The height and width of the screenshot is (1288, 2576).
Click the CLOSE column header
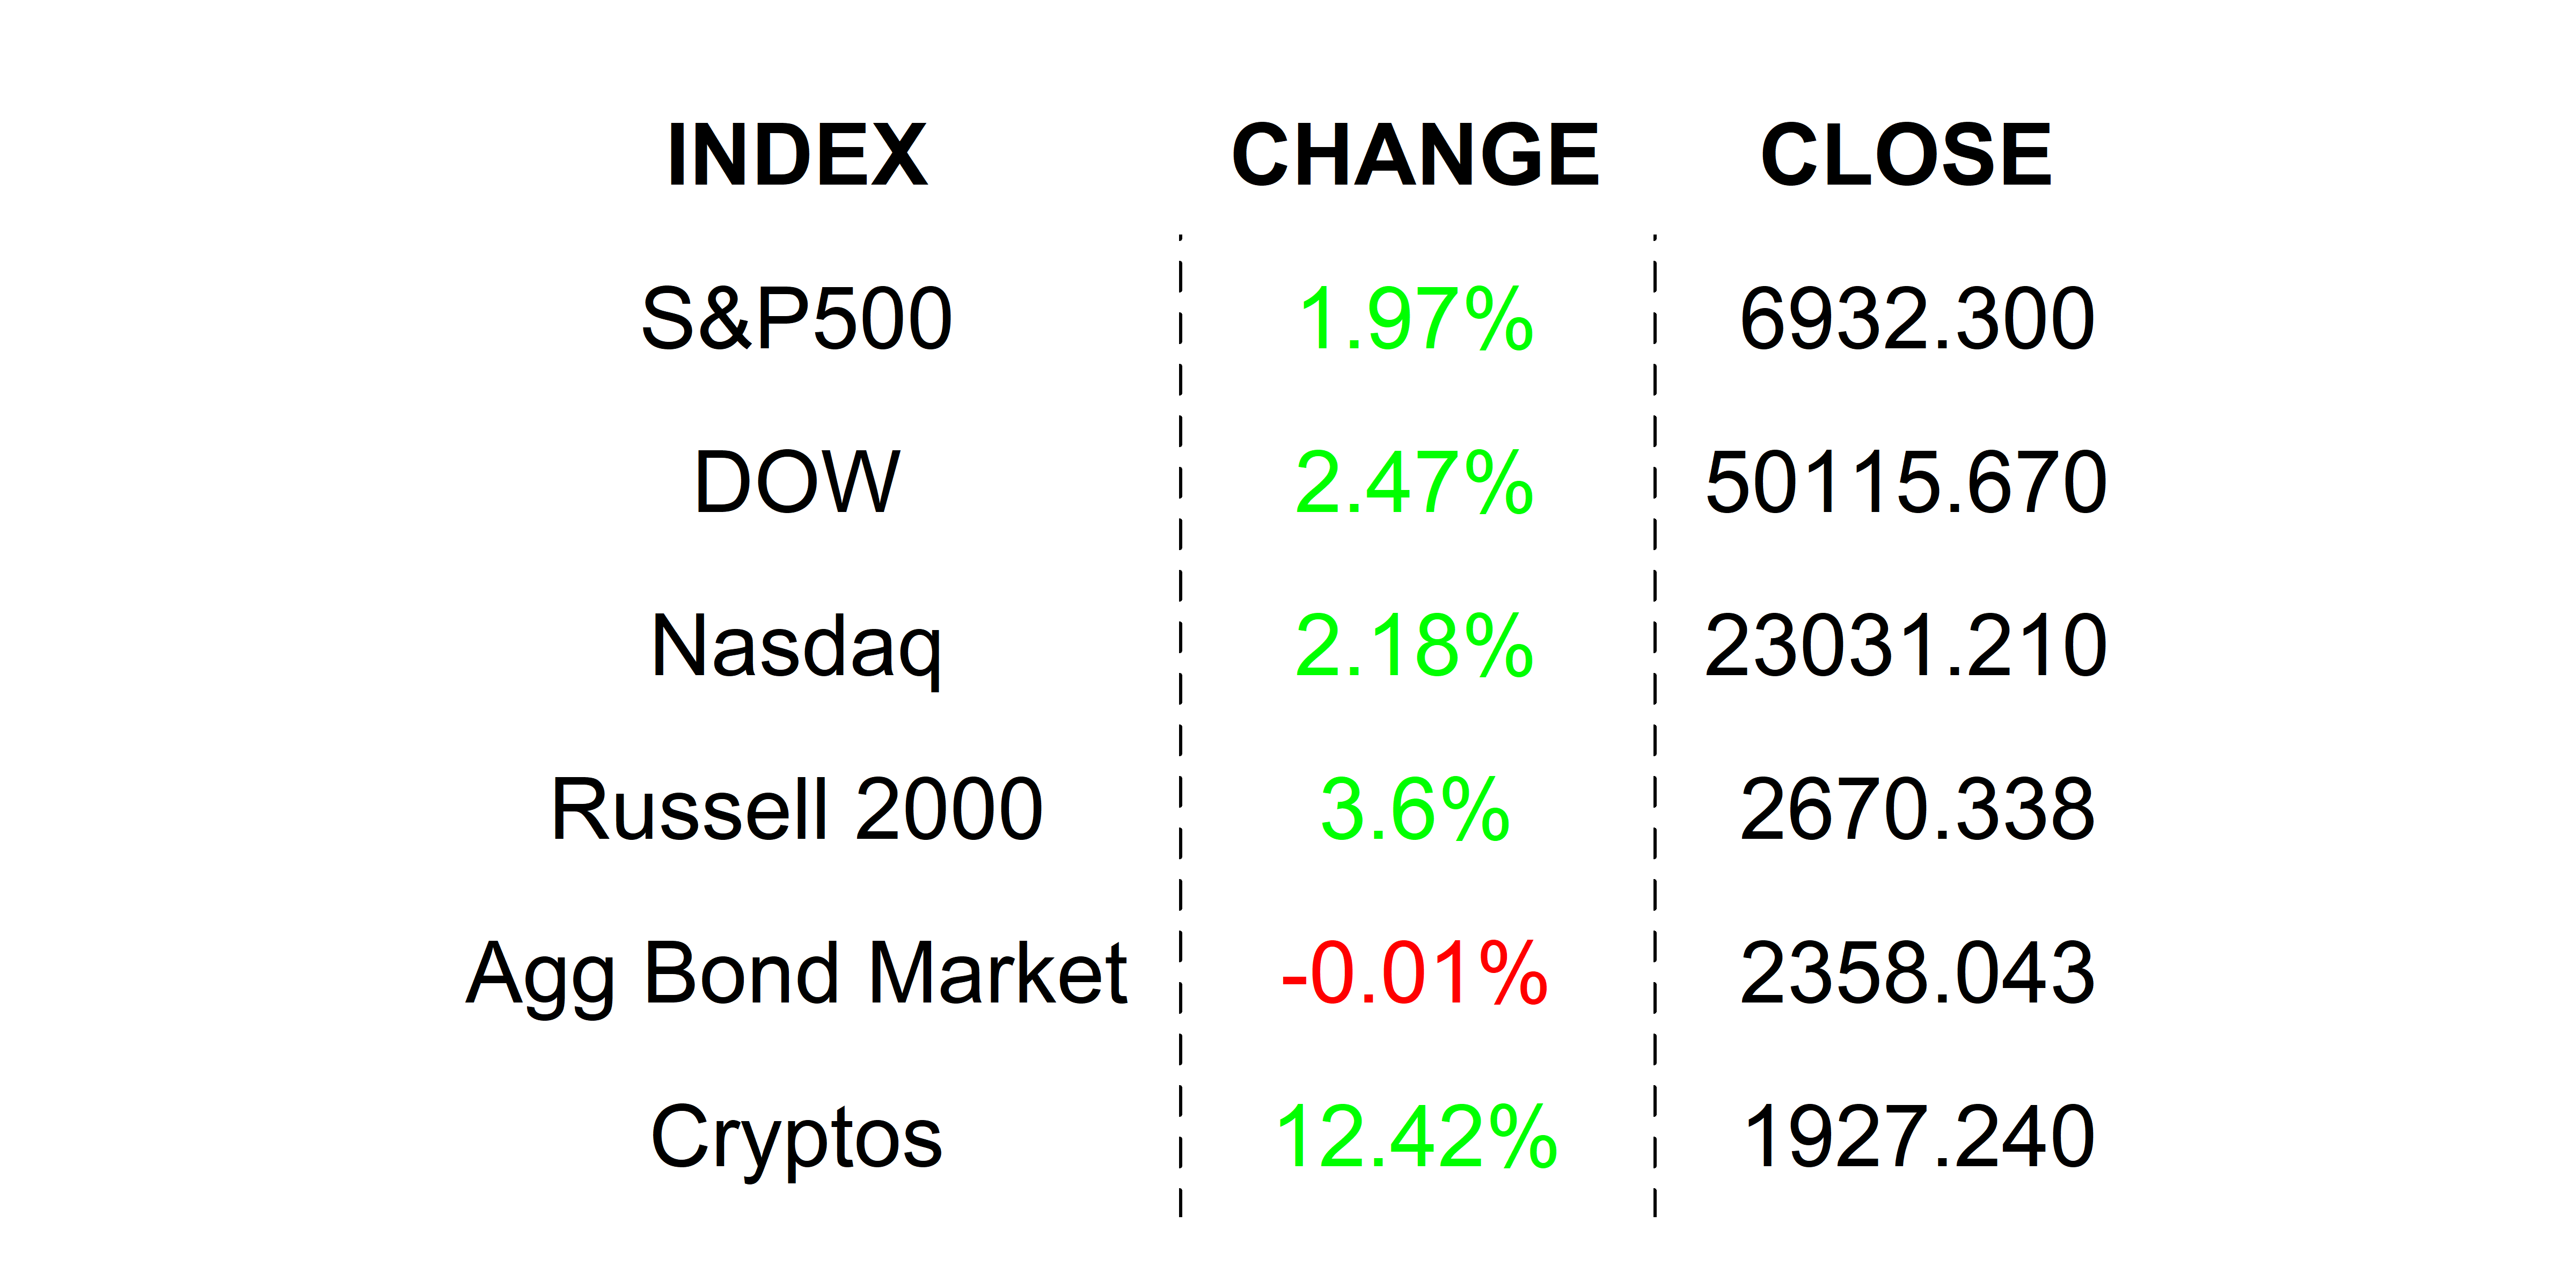[x=1906, y=155]
